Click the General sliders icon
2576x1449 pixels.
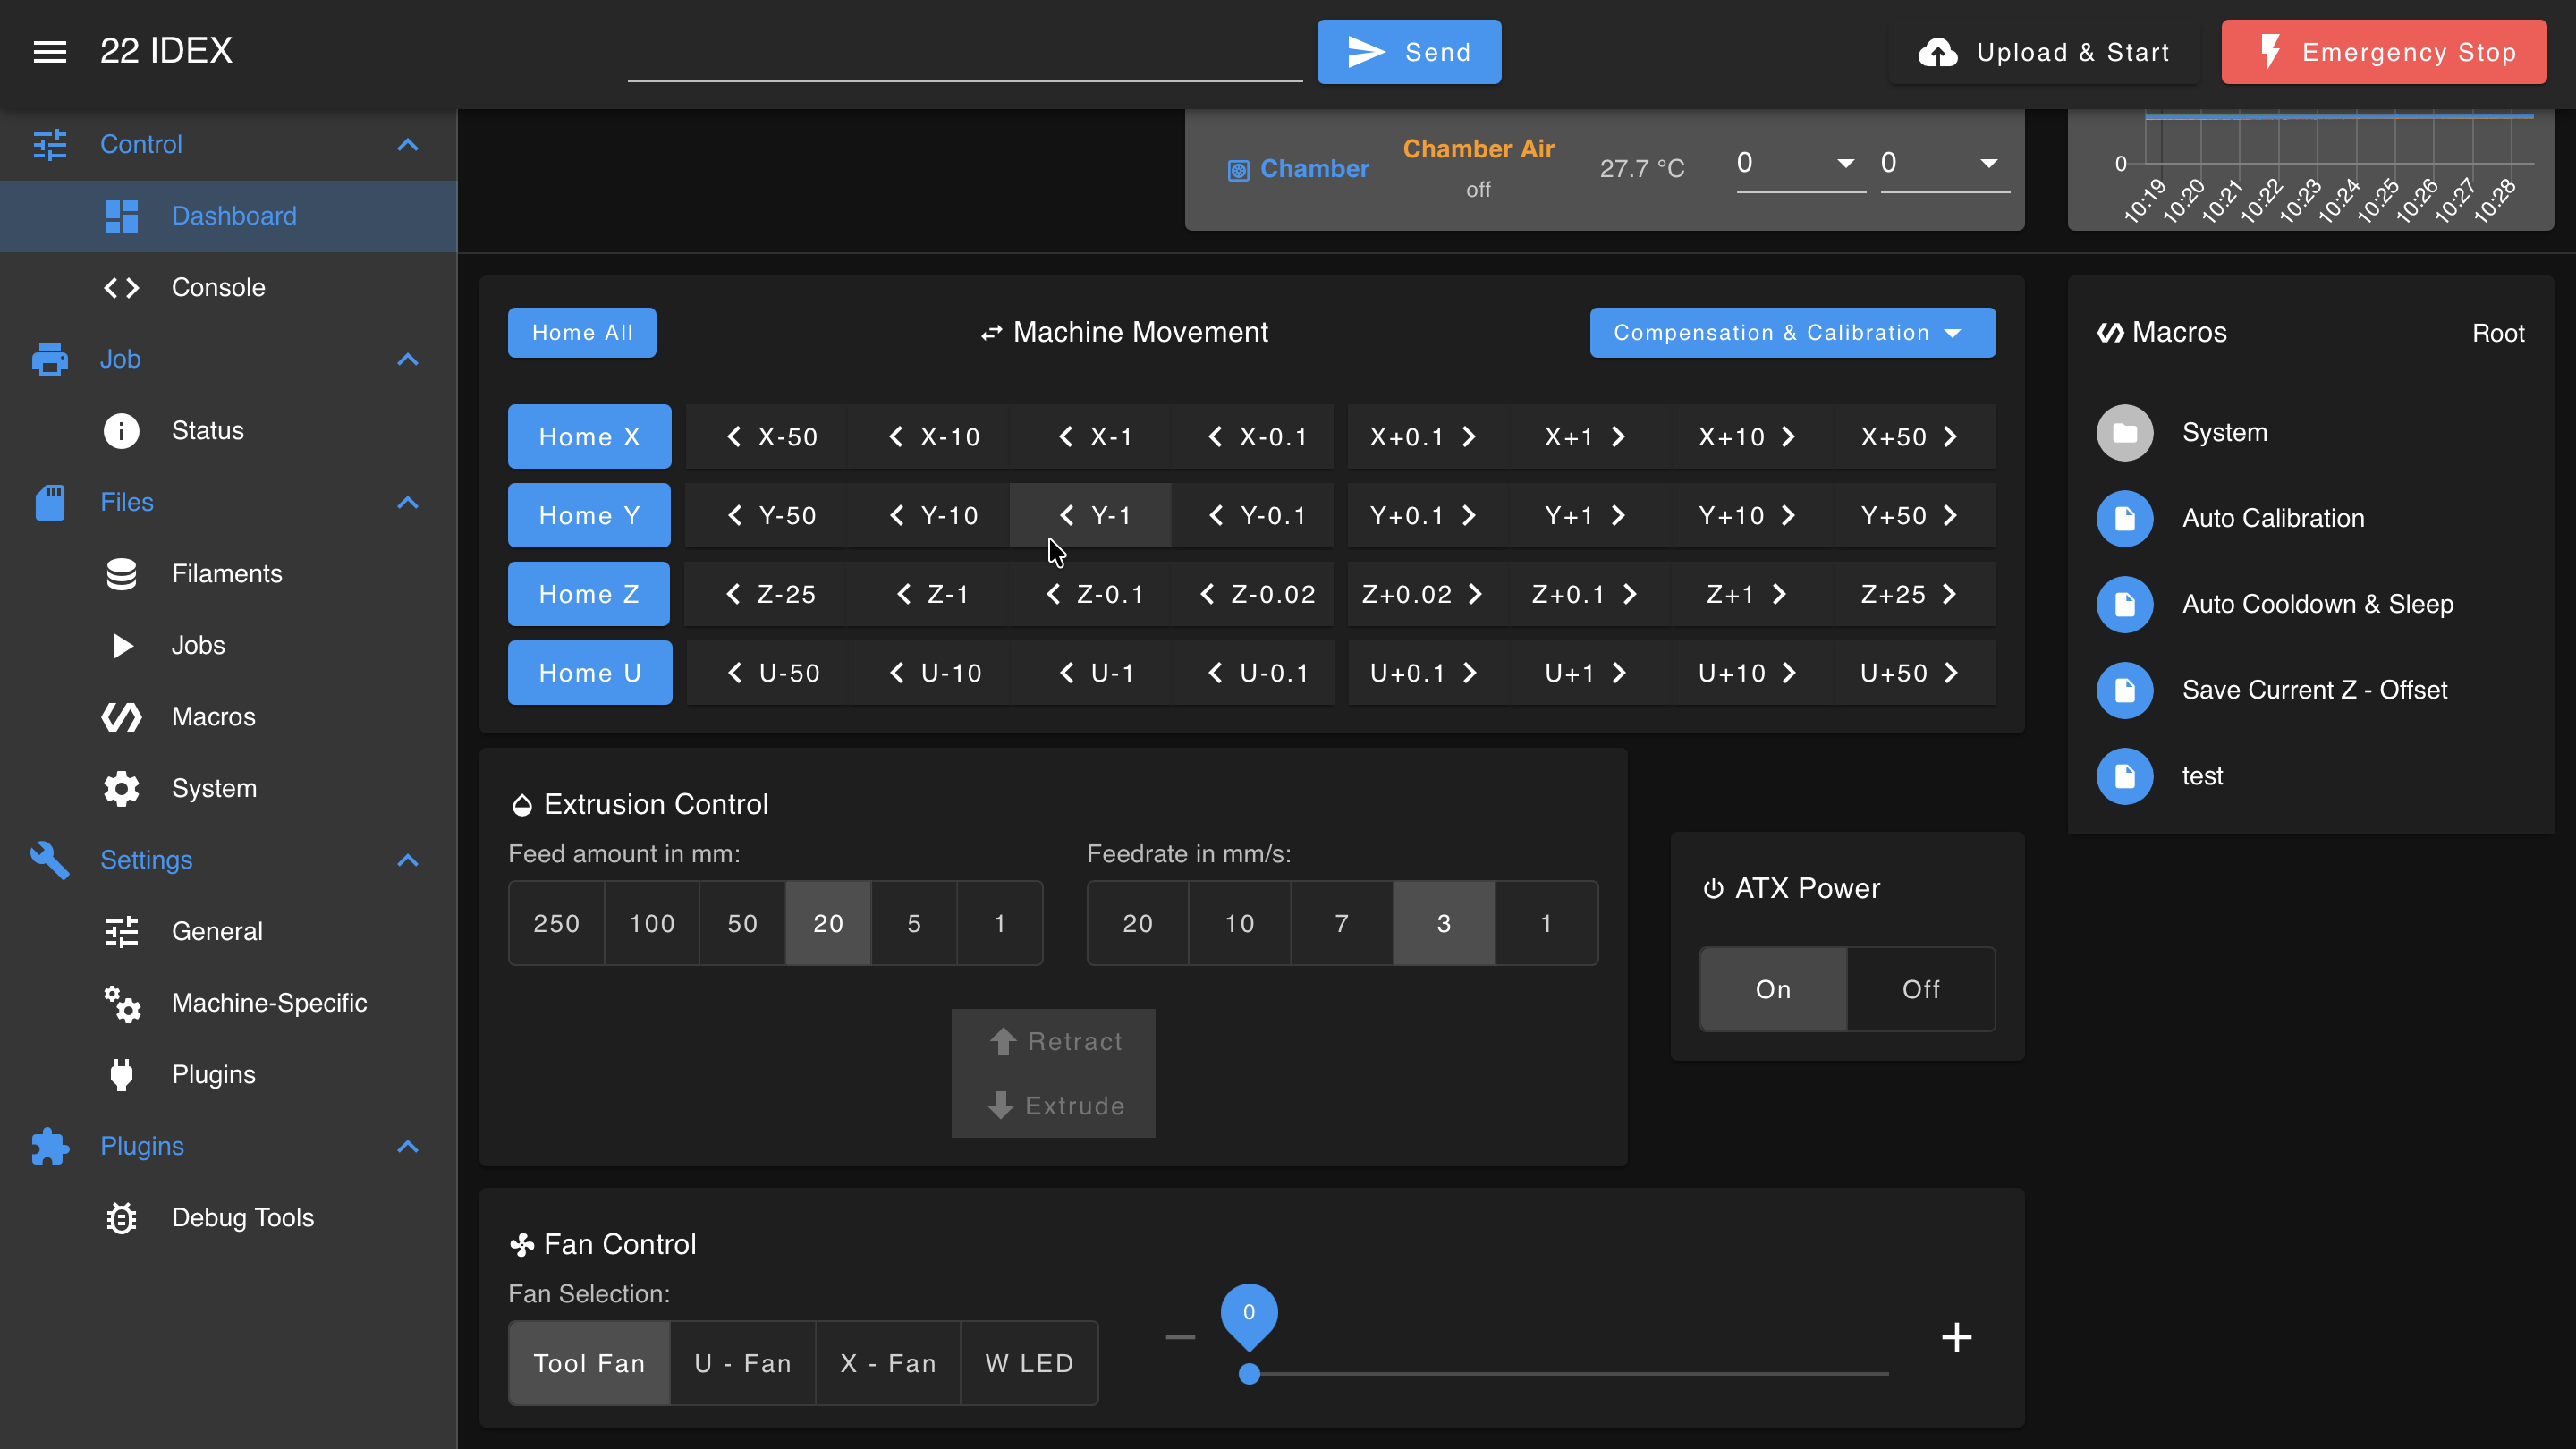click(x=121, y=932)
